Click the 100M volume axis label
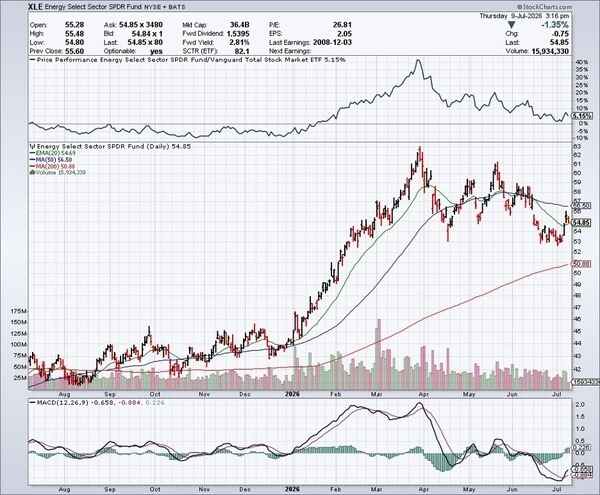This screenshot has width=600, height=495. [18, 344]
